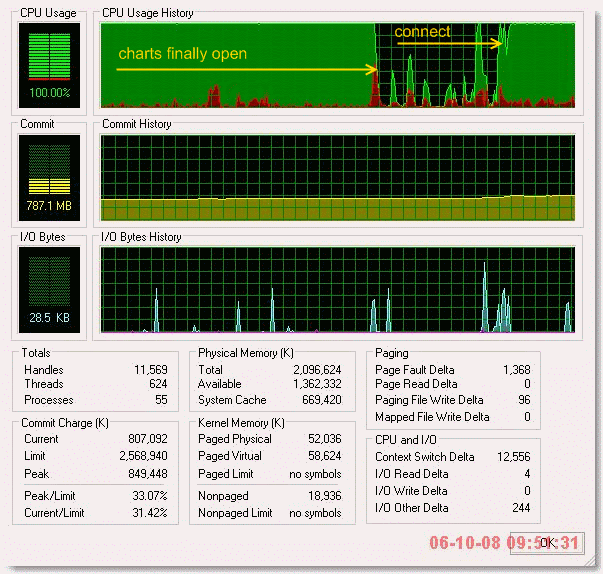
Task: Click the CPU Usage History graph
Action: point(338,65)
